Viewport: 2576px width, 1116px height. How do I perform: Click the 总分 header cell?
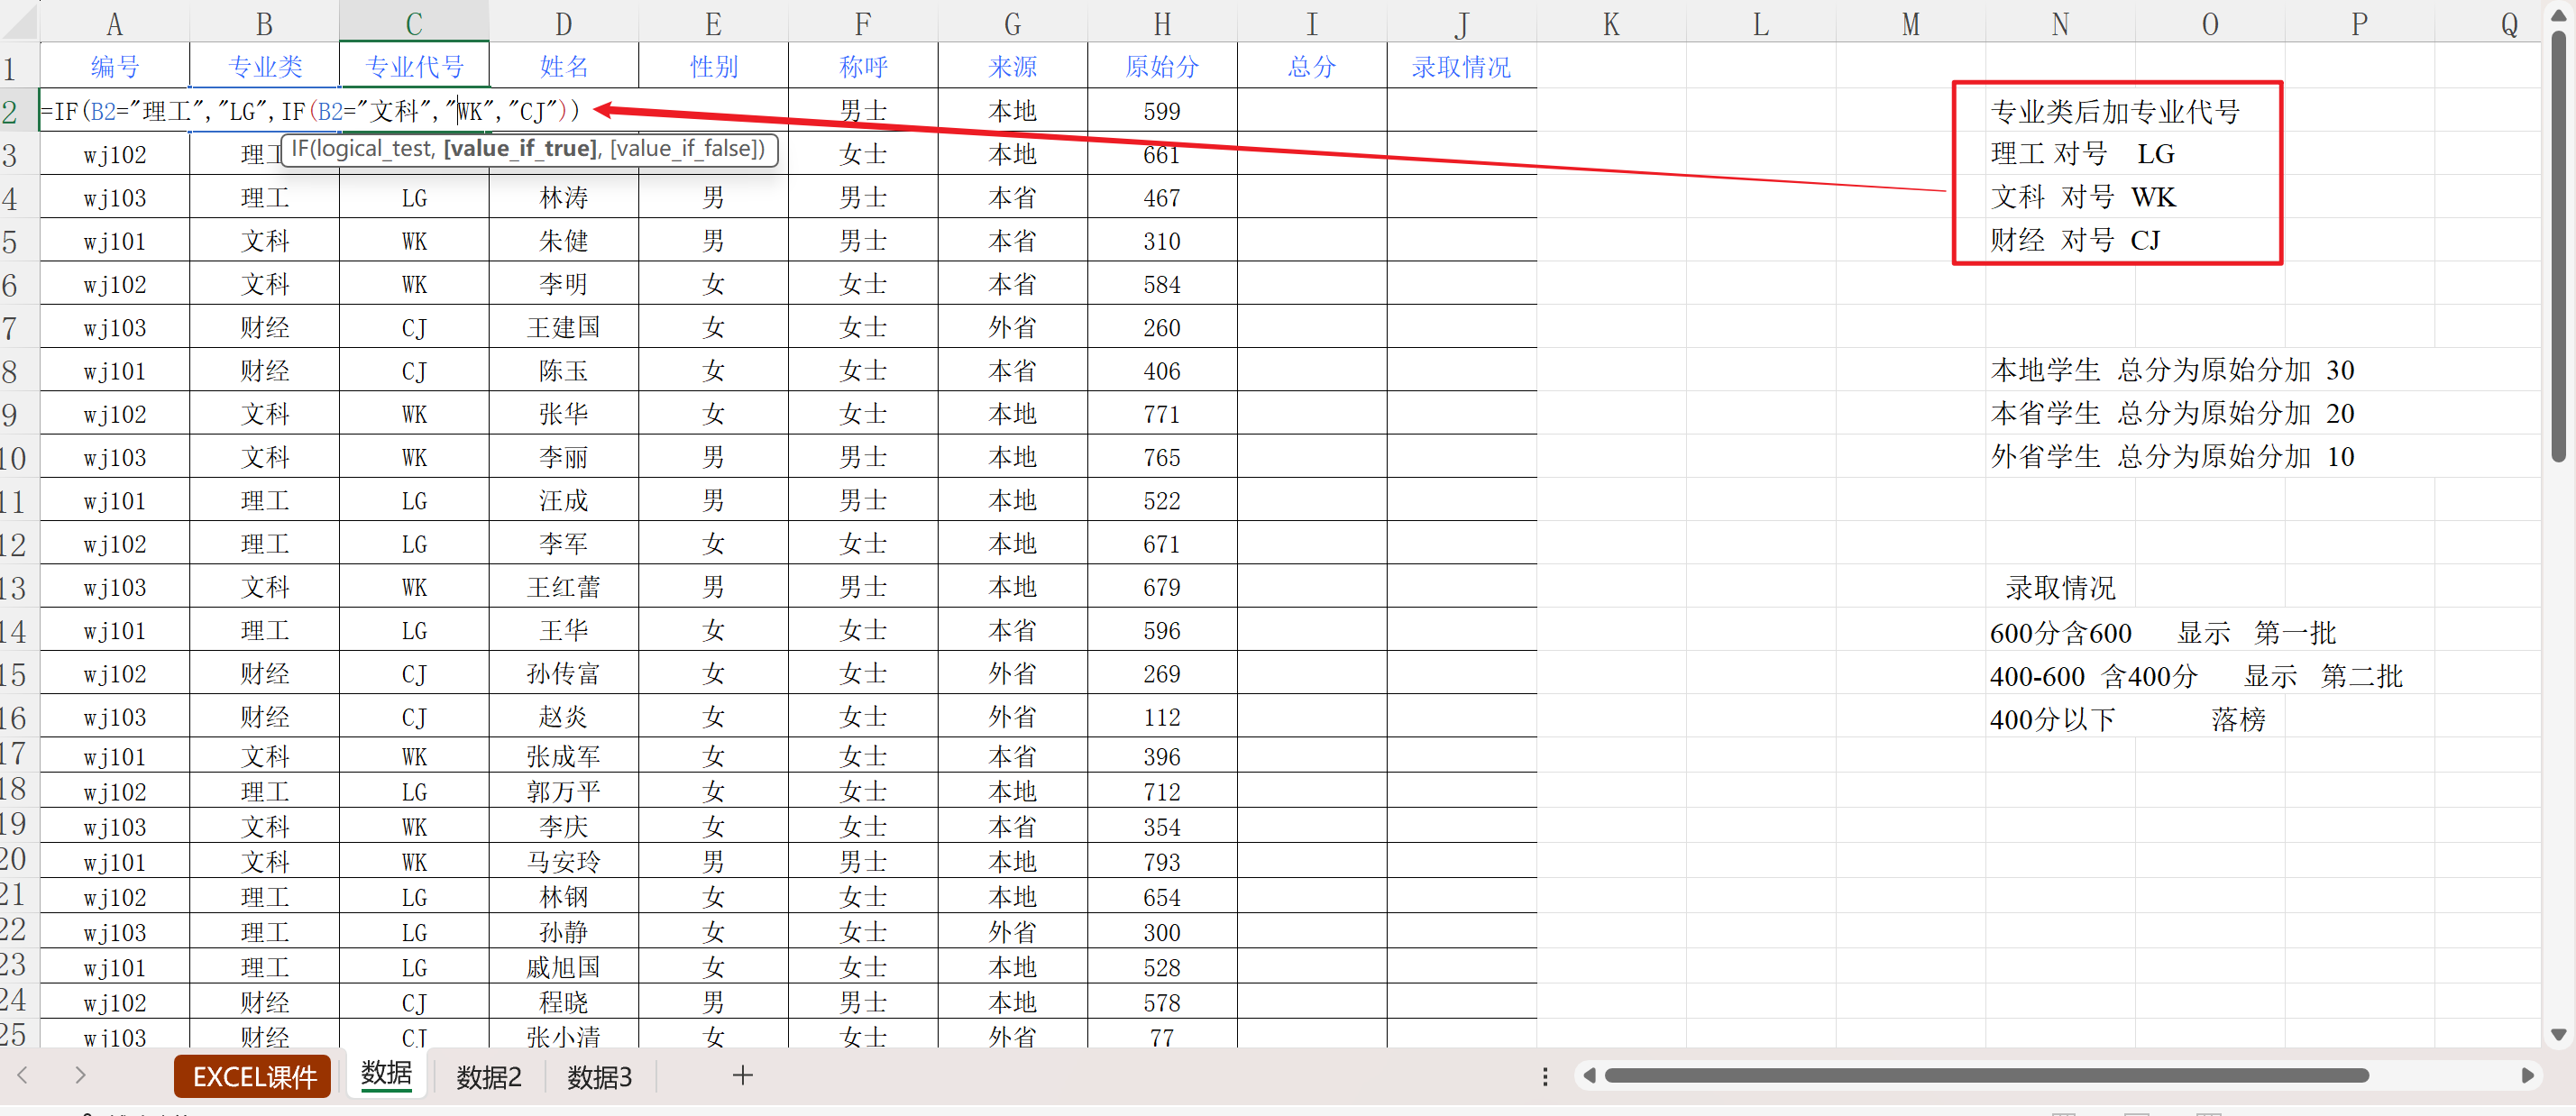pos(1311,67)
